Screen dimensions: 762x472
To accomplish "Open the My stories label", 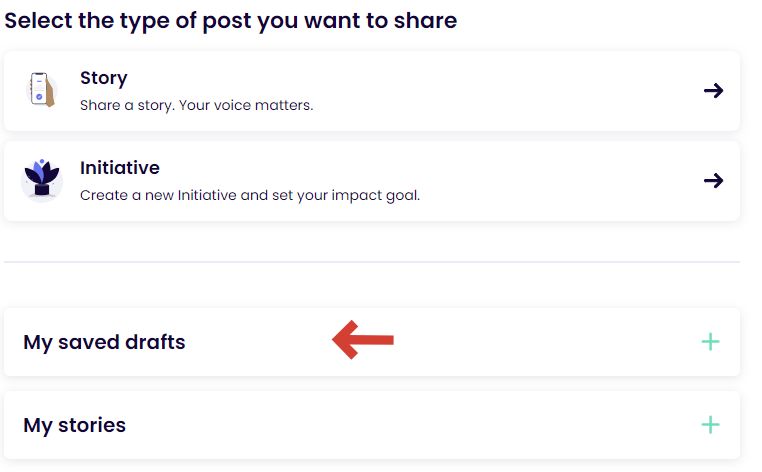I will (75, 425).
